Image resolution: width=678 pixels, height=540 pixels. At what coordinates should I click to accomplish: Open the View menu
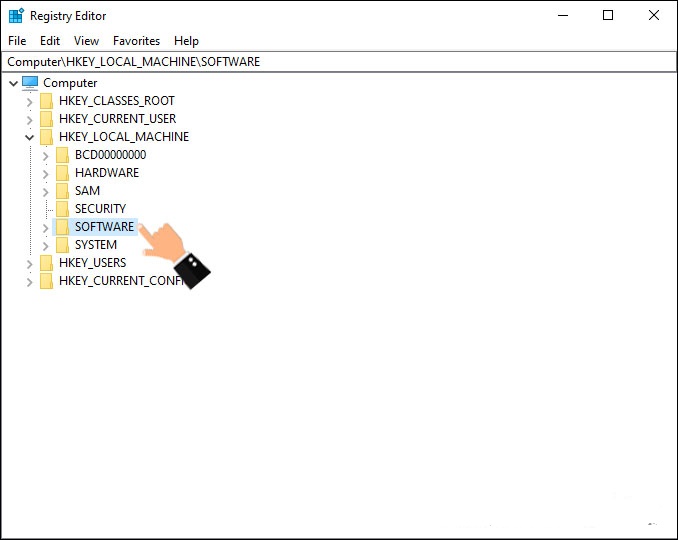[x=86, y=41]
